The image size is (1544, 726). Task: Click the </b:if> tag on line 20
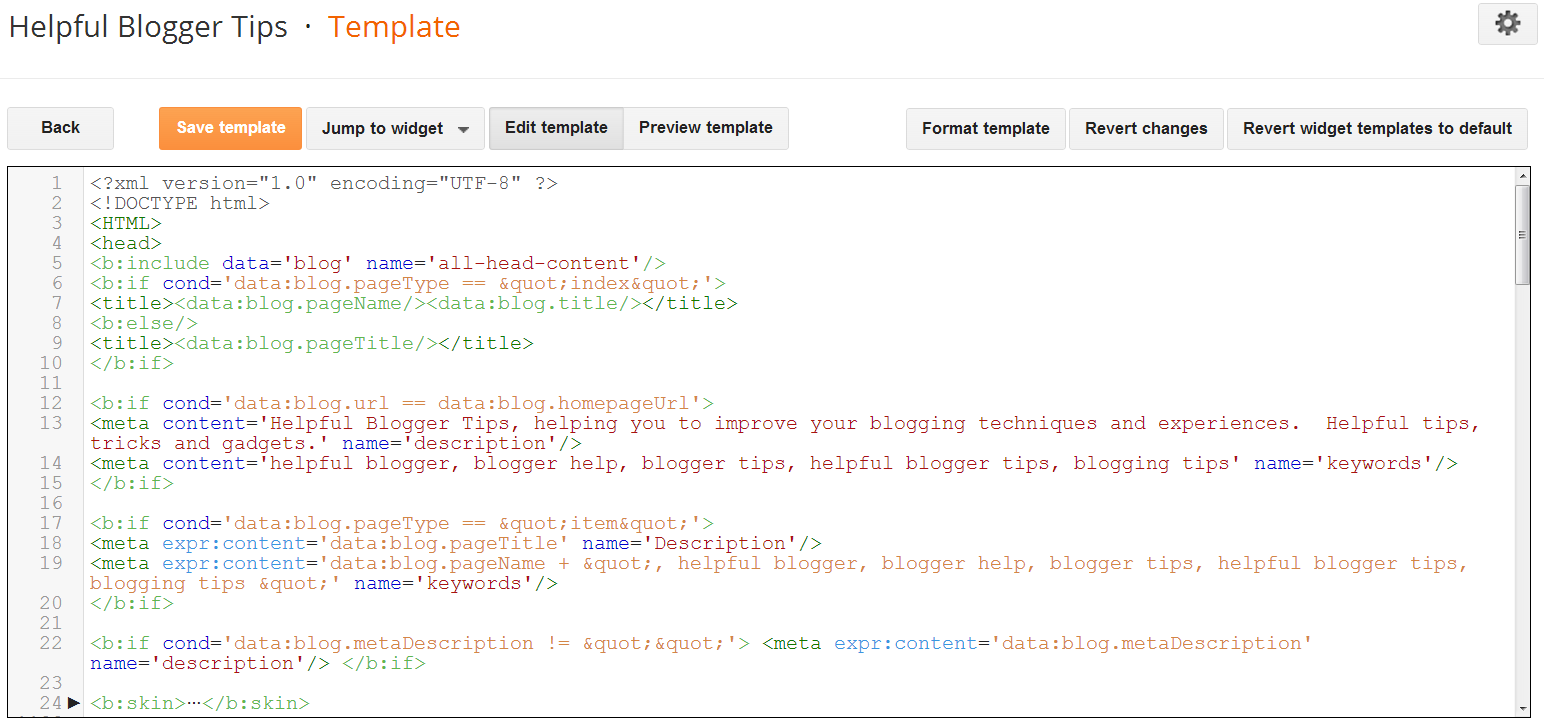132,603
